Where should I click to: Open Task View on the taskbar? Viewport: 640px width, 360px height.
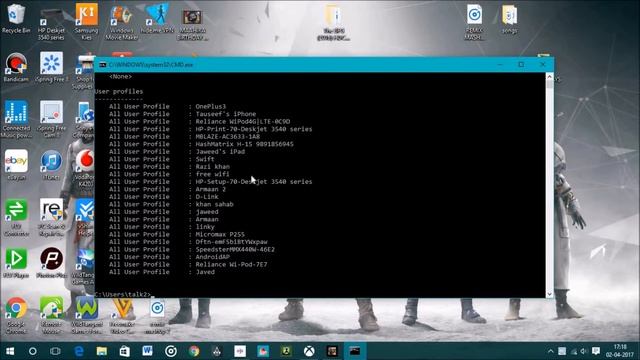[x=55, y=351]
